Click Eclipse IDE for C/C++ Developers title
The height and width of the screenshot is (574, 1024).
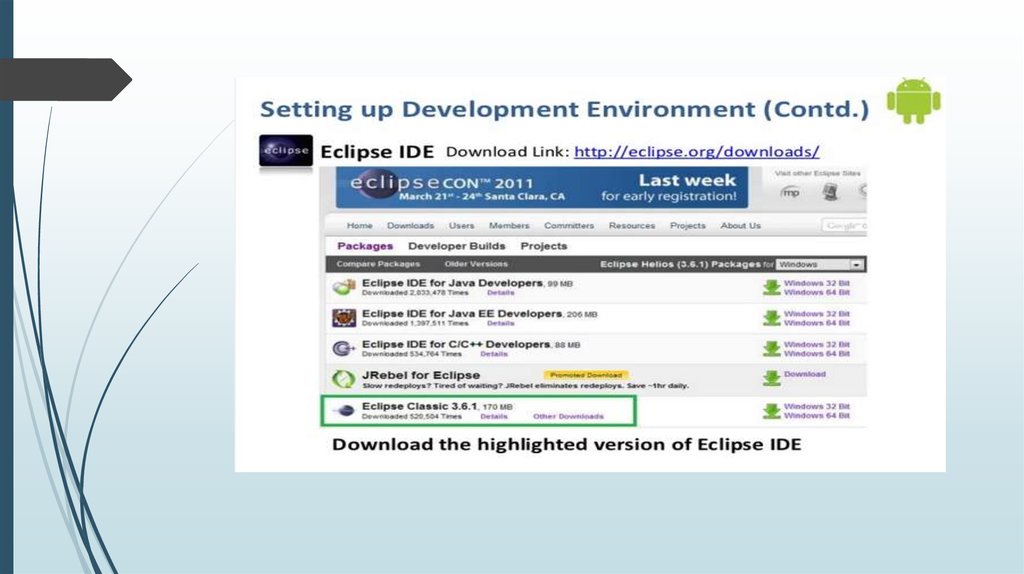tap(456, 344)
